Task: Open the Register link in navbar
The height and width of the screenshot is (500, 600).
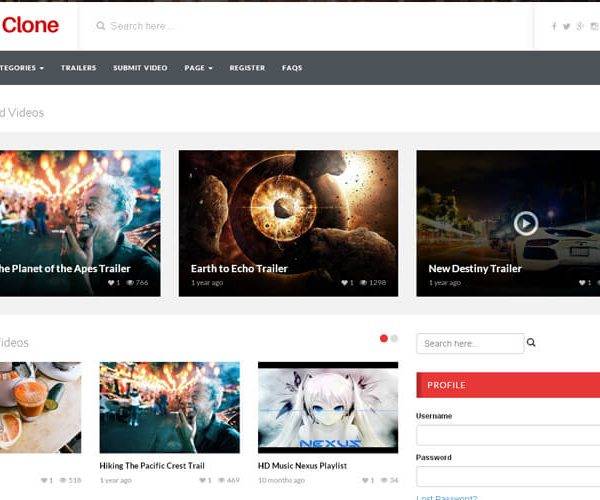Action: coord(247,68)
